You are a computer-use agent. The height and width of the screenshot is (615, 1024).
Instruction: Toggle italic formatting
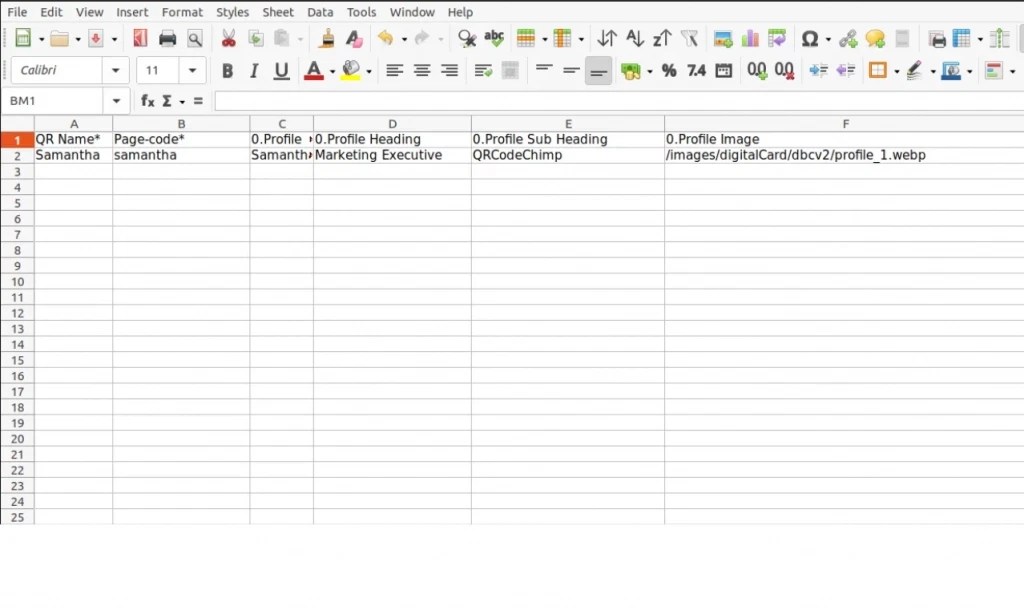pyautogui.click(x=254, y=71)
